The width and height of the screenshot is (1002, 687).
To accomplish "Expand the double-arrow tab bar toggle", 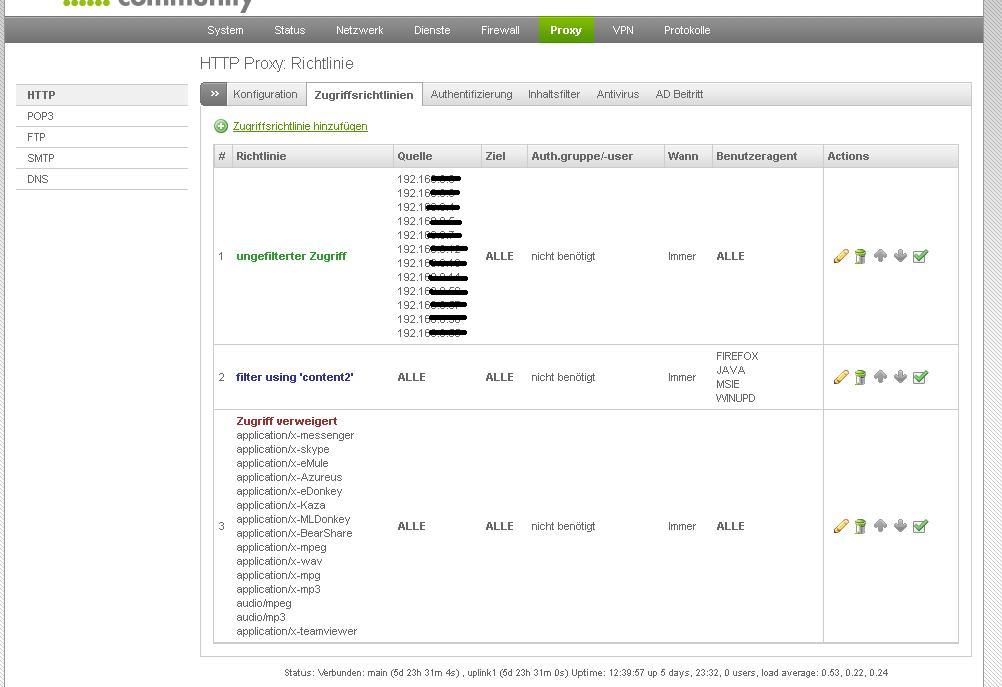I will [213, 94].
